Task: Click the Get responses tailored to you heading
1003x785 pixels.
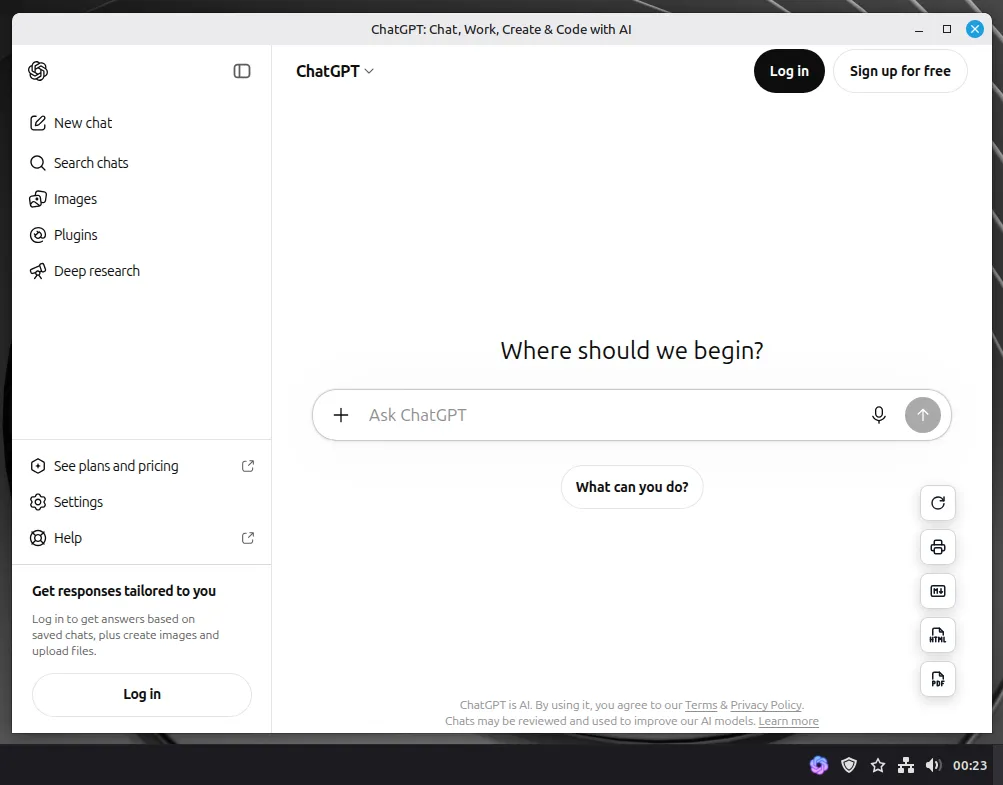Action: tap(124, 591)
